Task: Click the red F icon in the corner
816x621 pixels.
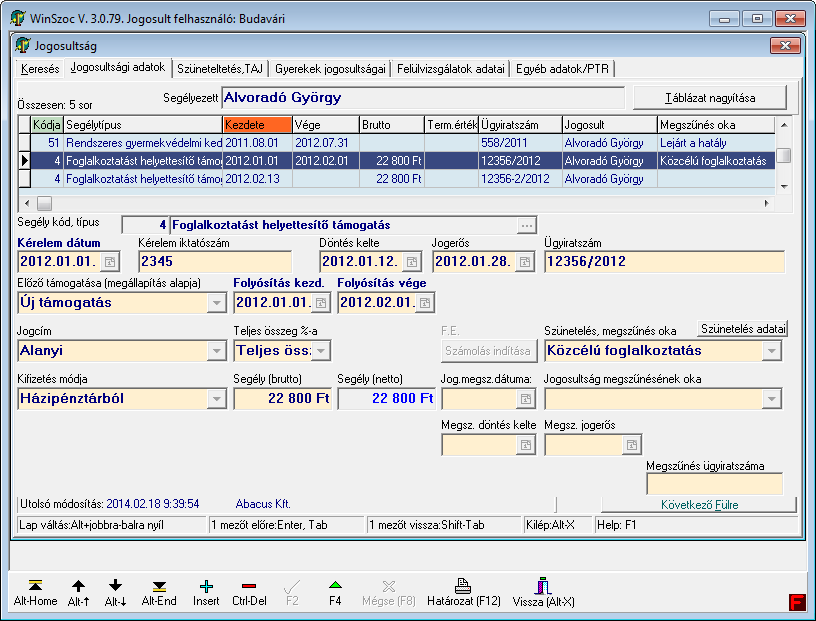Action: pos(796,602)
